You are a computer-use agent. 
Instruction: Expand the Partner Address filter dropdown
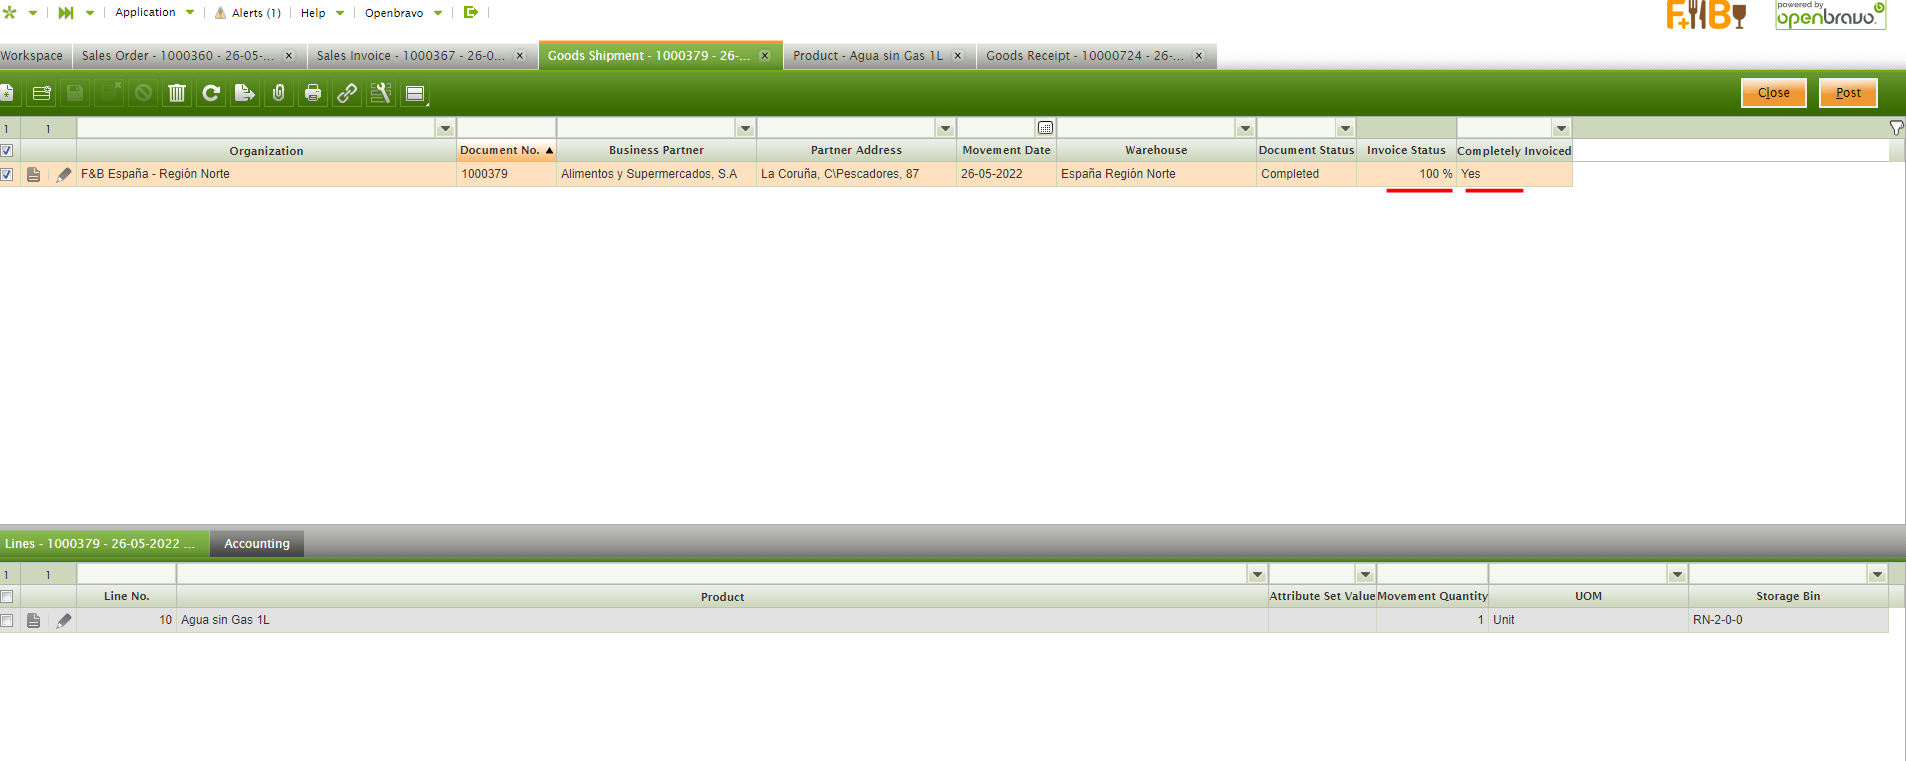(x=945, y=128)
